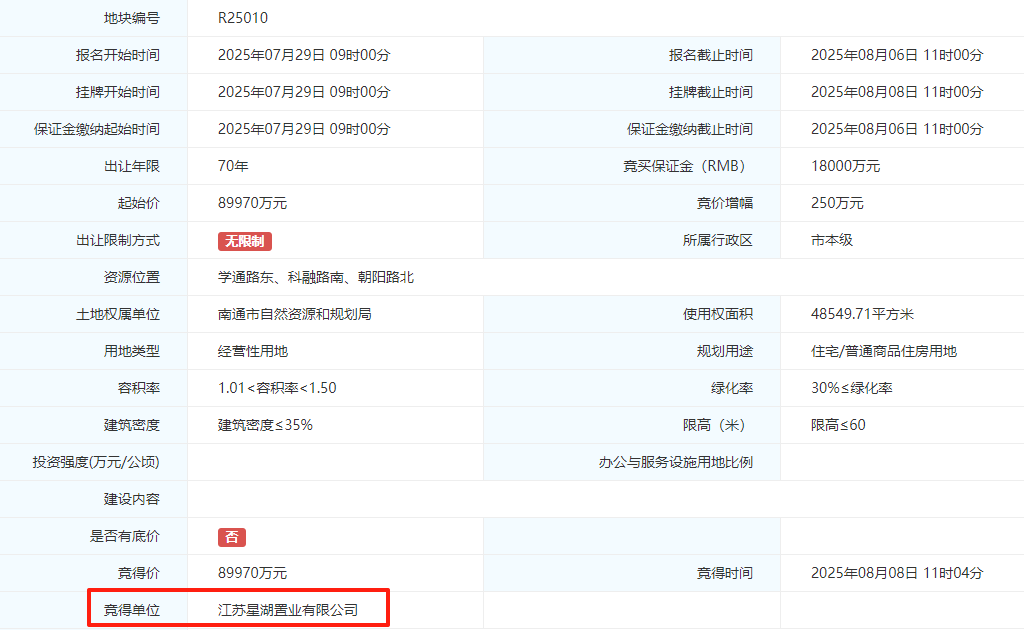The height and width of the screenshot is (630, 1024).
Task: Click the 地块编号 label
Action: pos(131,18)
